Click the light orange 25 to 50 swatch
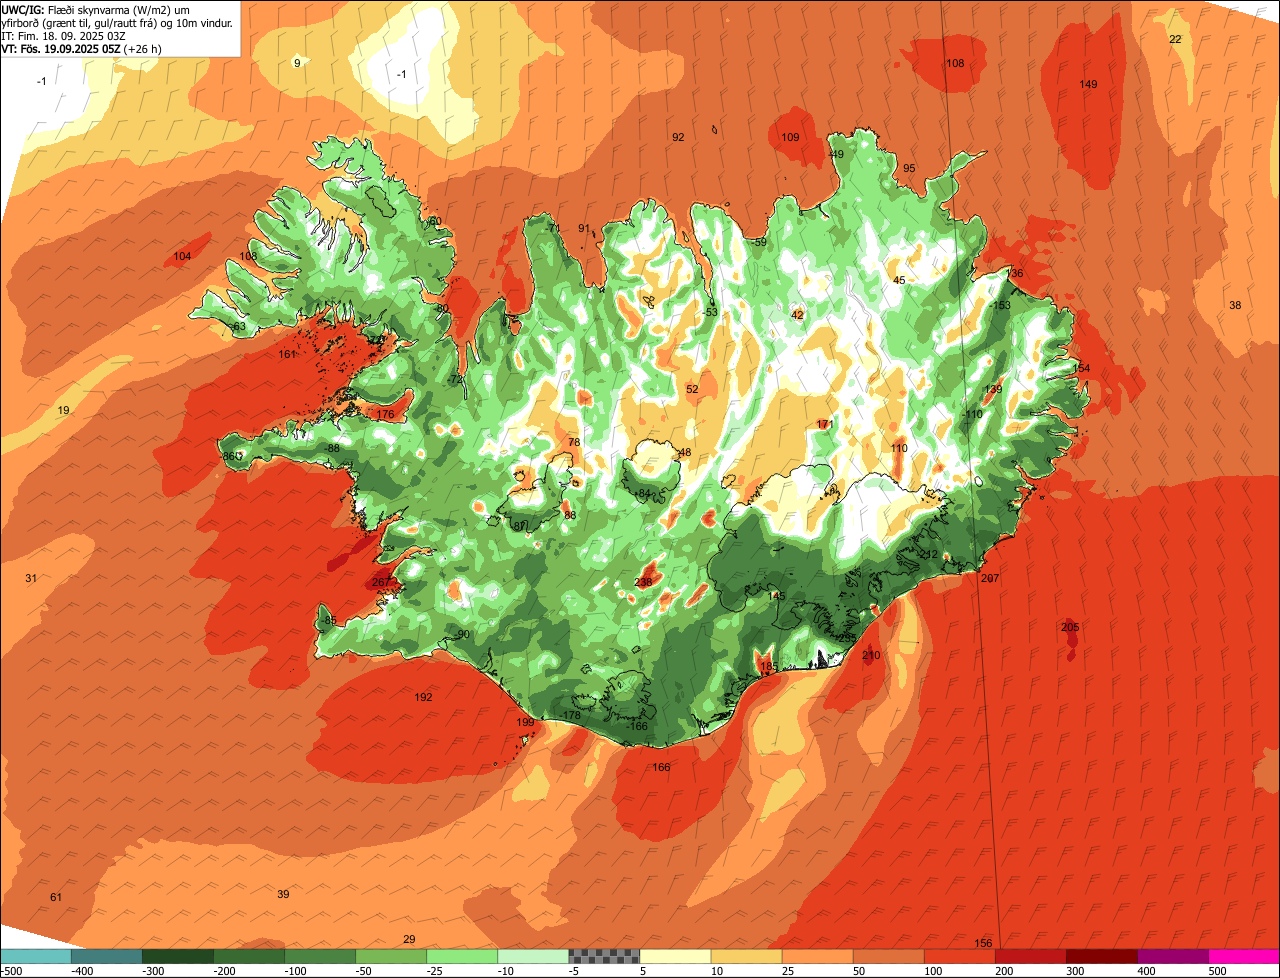The image size is (1280, 978). pos(817,956)
